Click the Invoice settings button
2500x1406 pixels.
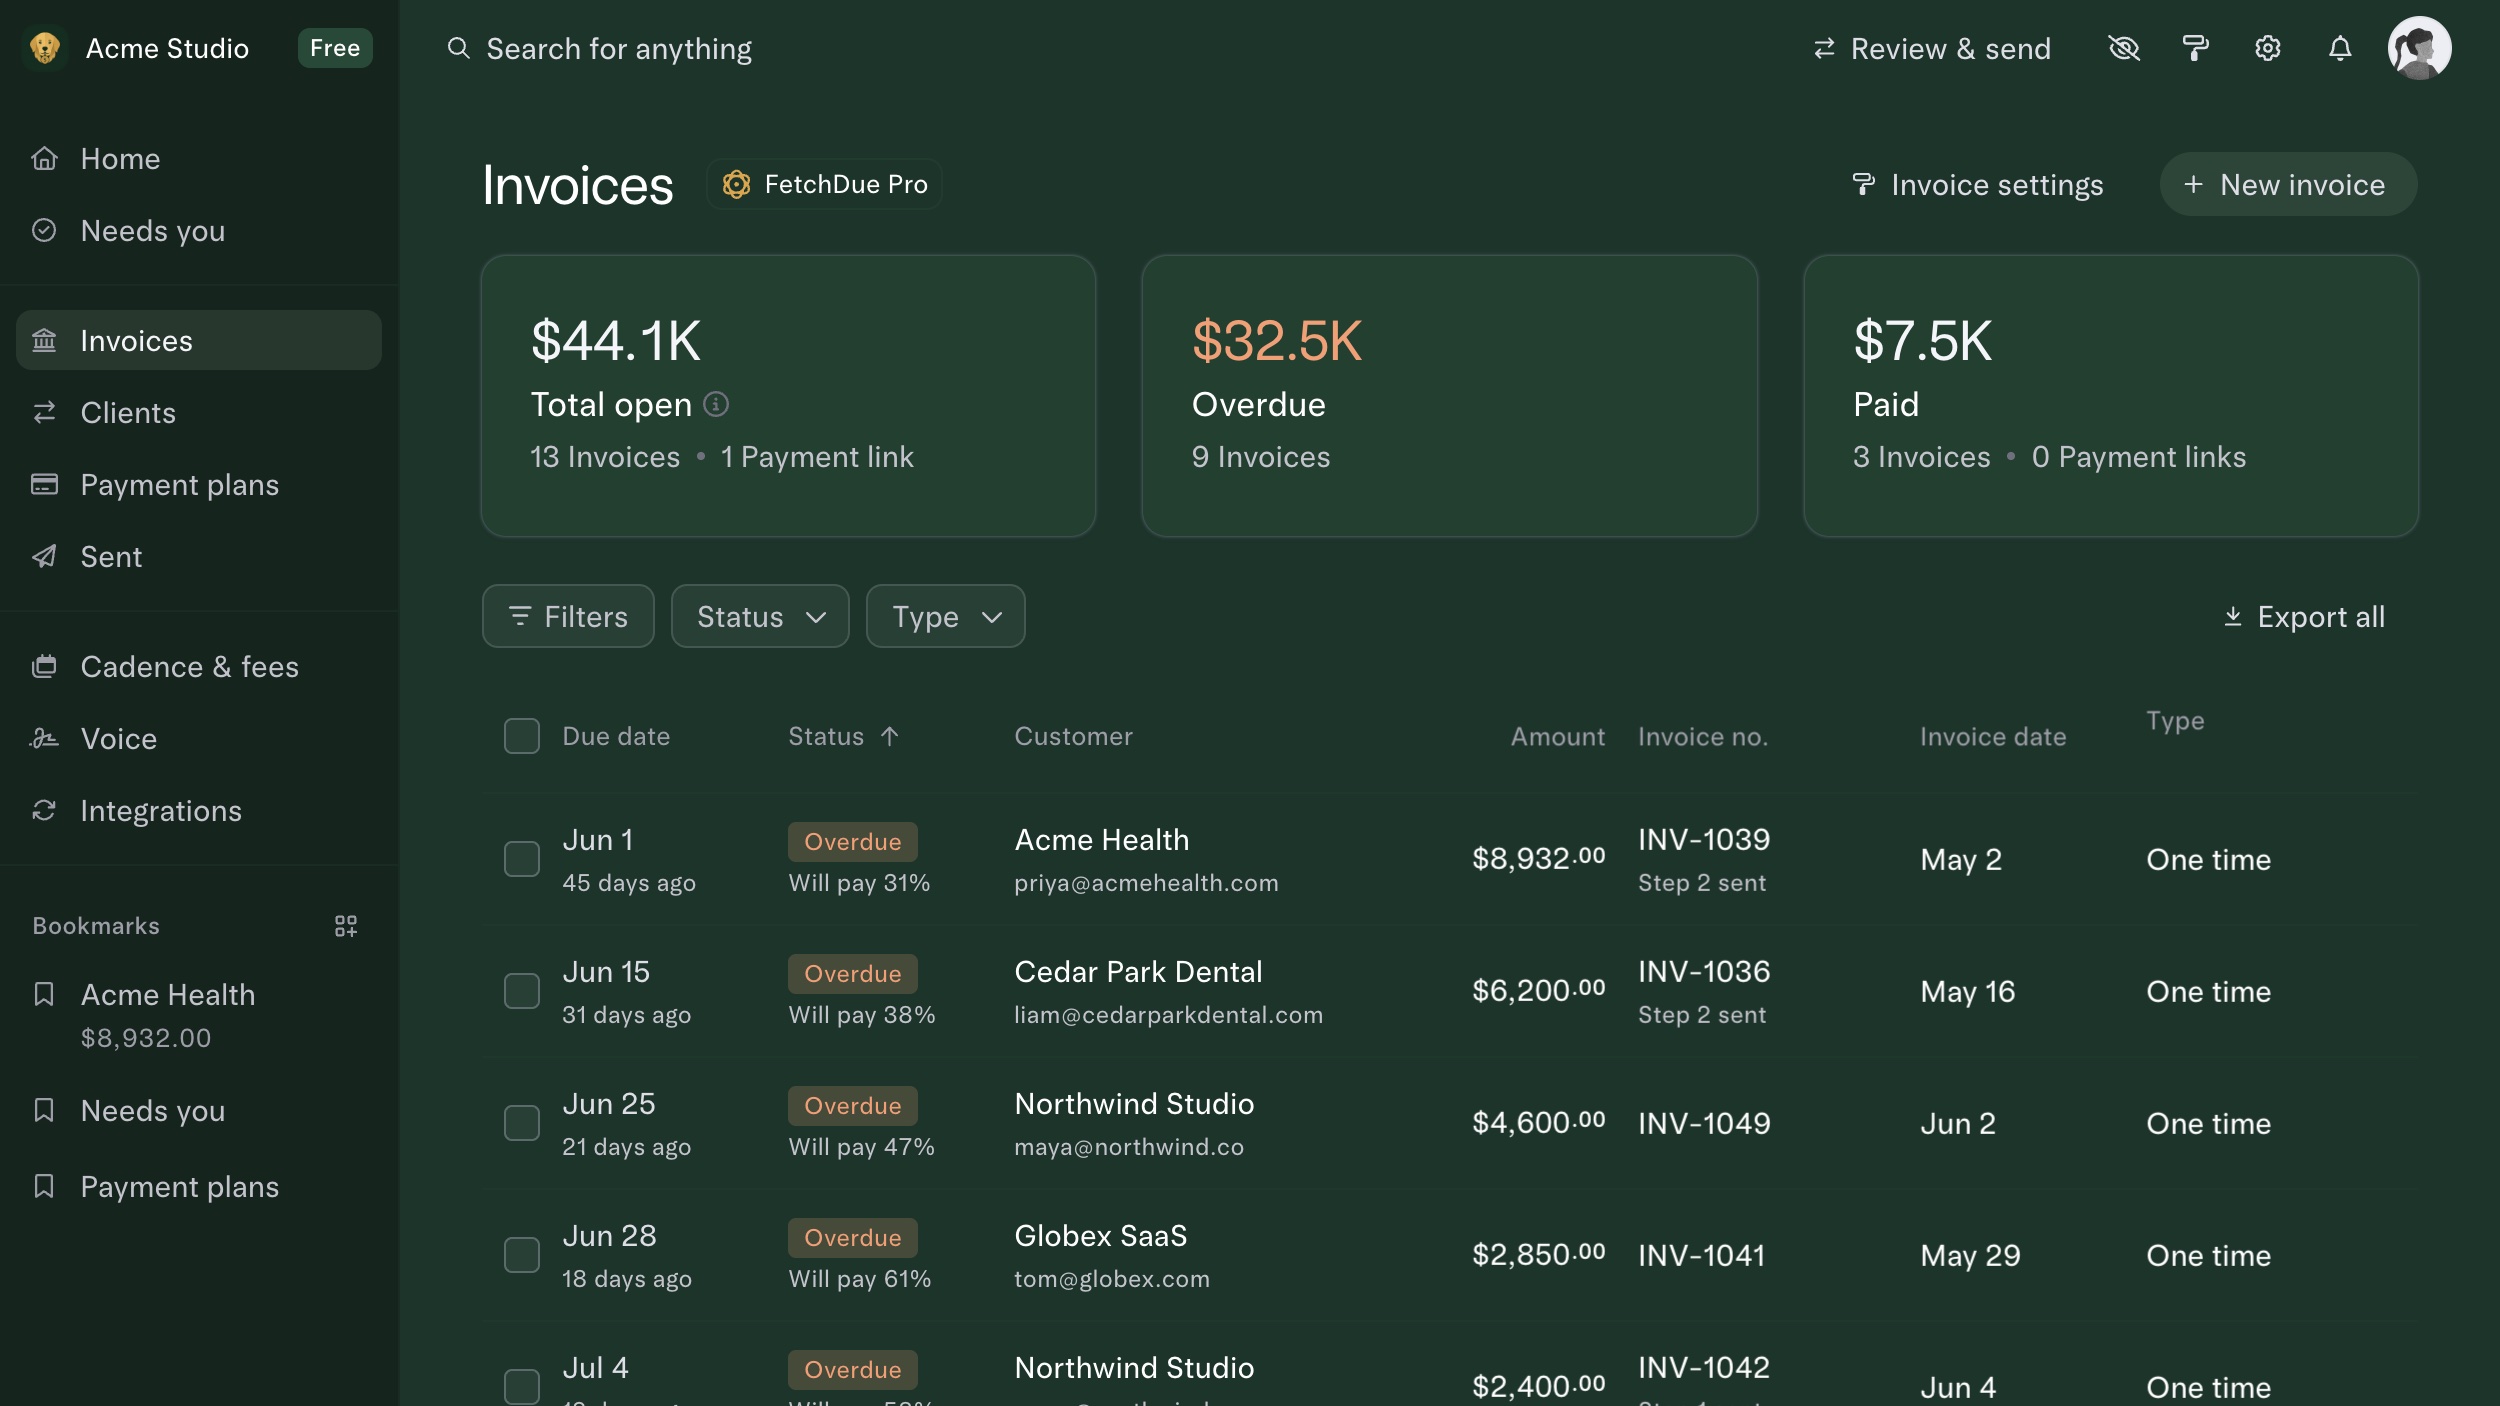pos(1977,184)
